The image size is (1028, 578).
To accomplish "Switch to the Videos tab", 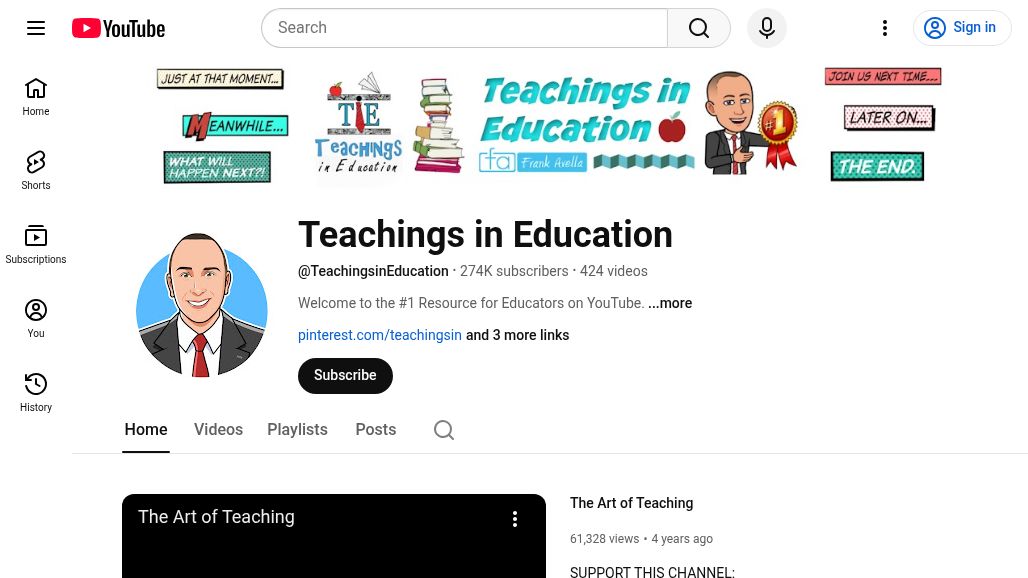I will 218,430.
